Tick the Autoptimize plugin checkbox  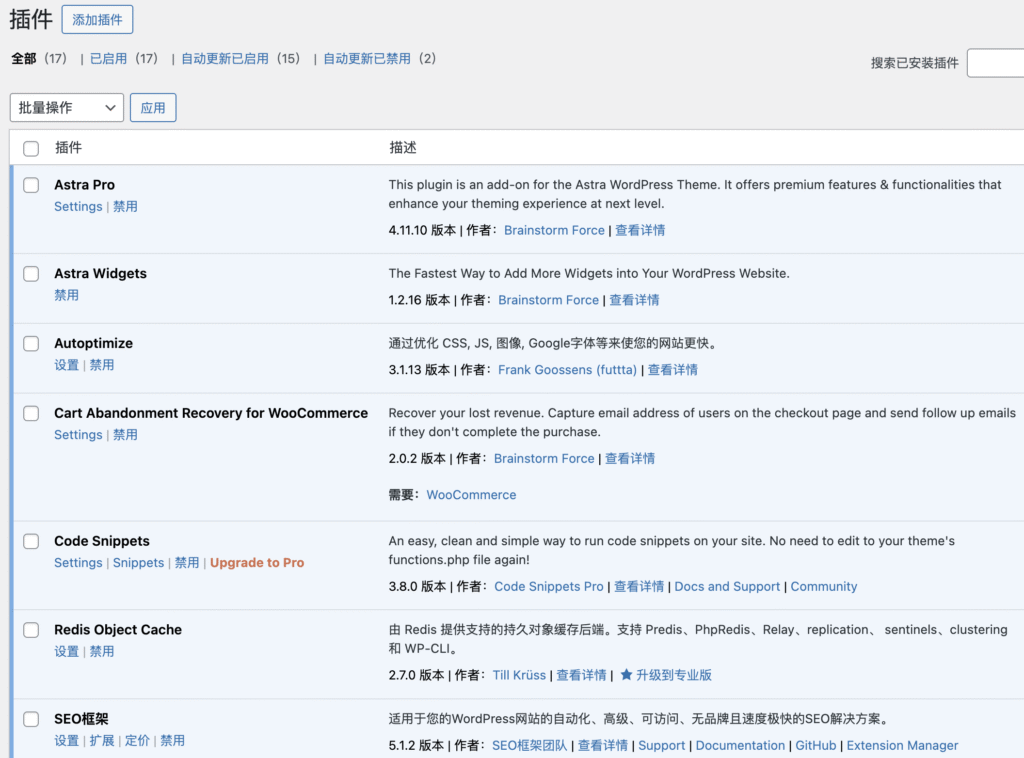(32, 344)
